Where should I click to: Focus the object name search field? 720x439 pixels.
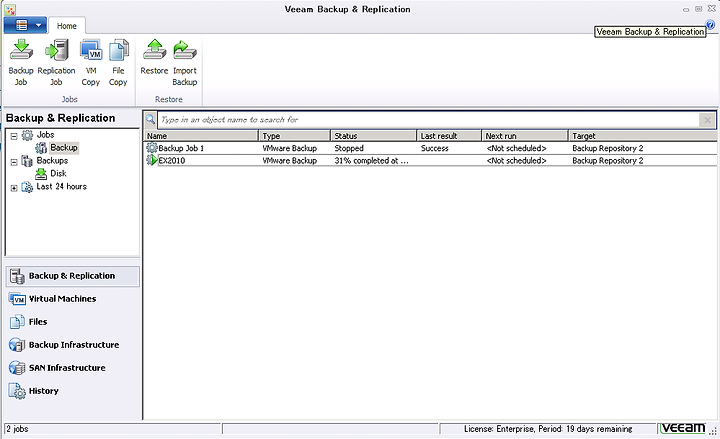click(428, 120)
